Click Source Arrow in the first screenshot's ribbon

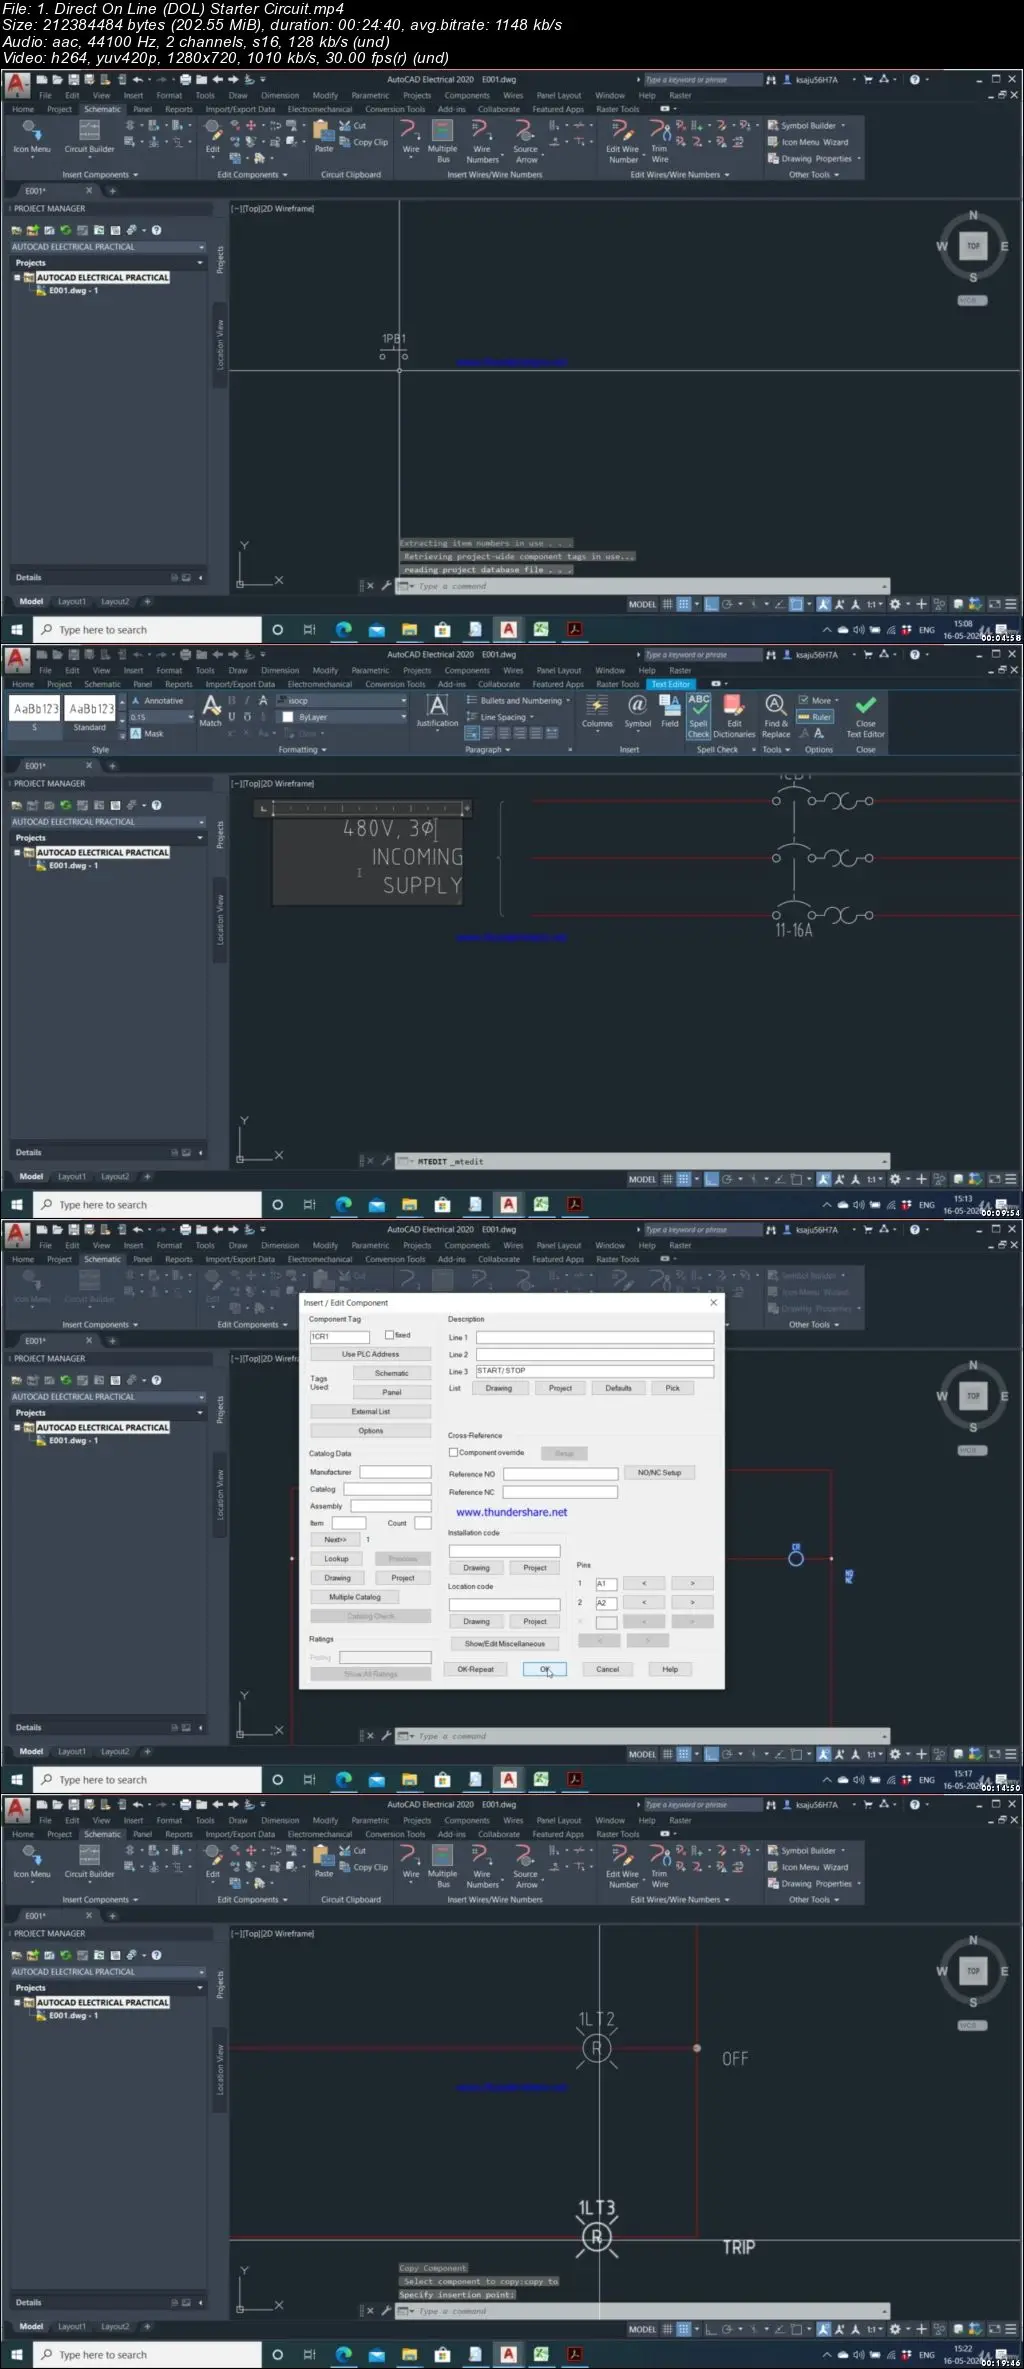coord(526,141)
